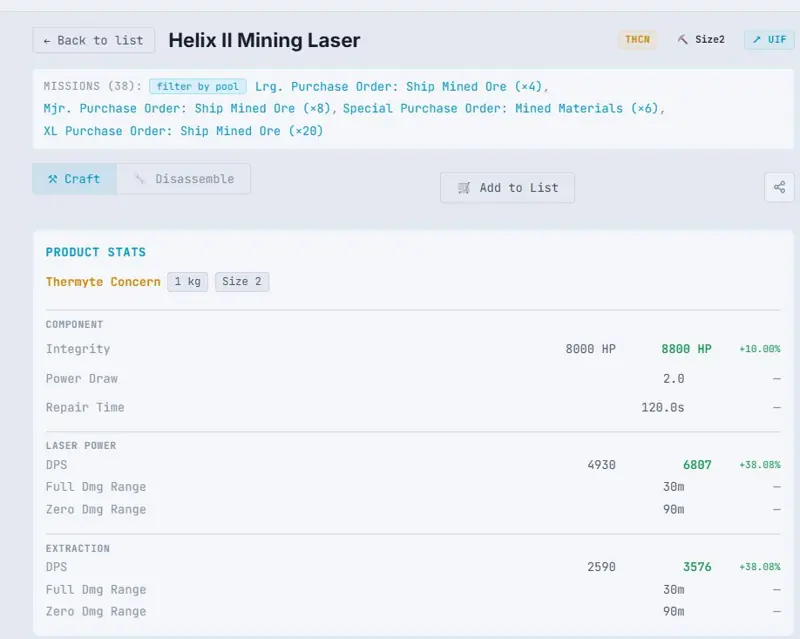Click the Repair Time row label
The height and width of the screenshot is (639, 800).
pyautogui.click(x=85, y=407)
